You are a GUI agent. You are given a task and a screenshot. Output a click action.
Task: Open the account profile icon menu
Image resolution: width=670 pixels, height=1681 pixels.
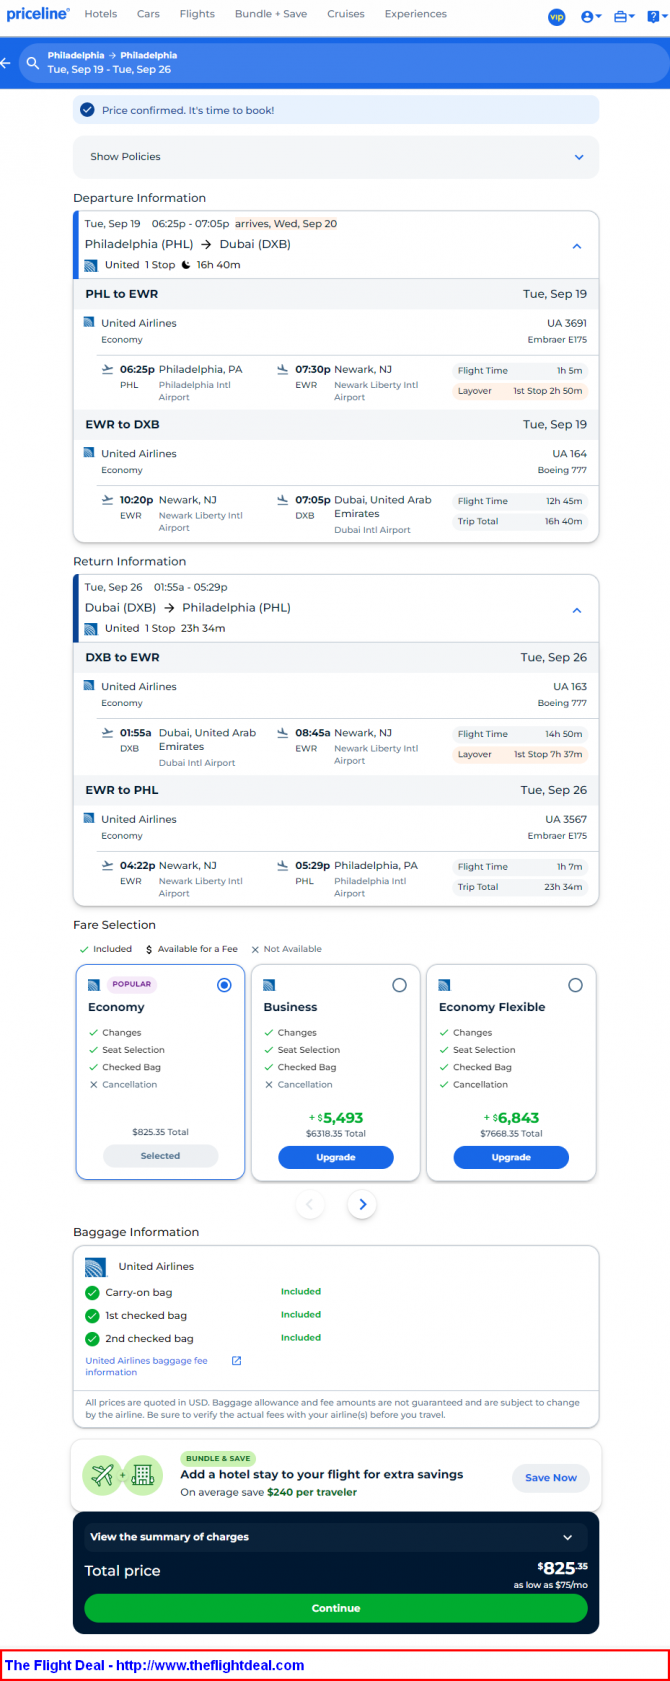click(x=590, y=17)
